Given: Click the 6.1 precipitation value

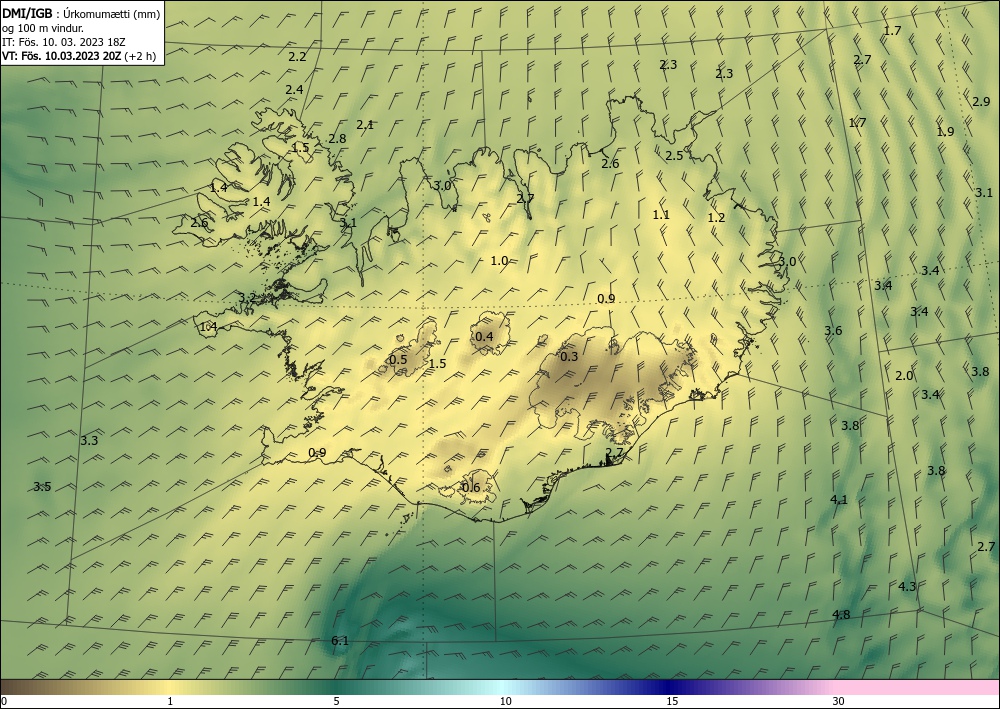Looking at the screenshot, I should (x=340, y=641).
